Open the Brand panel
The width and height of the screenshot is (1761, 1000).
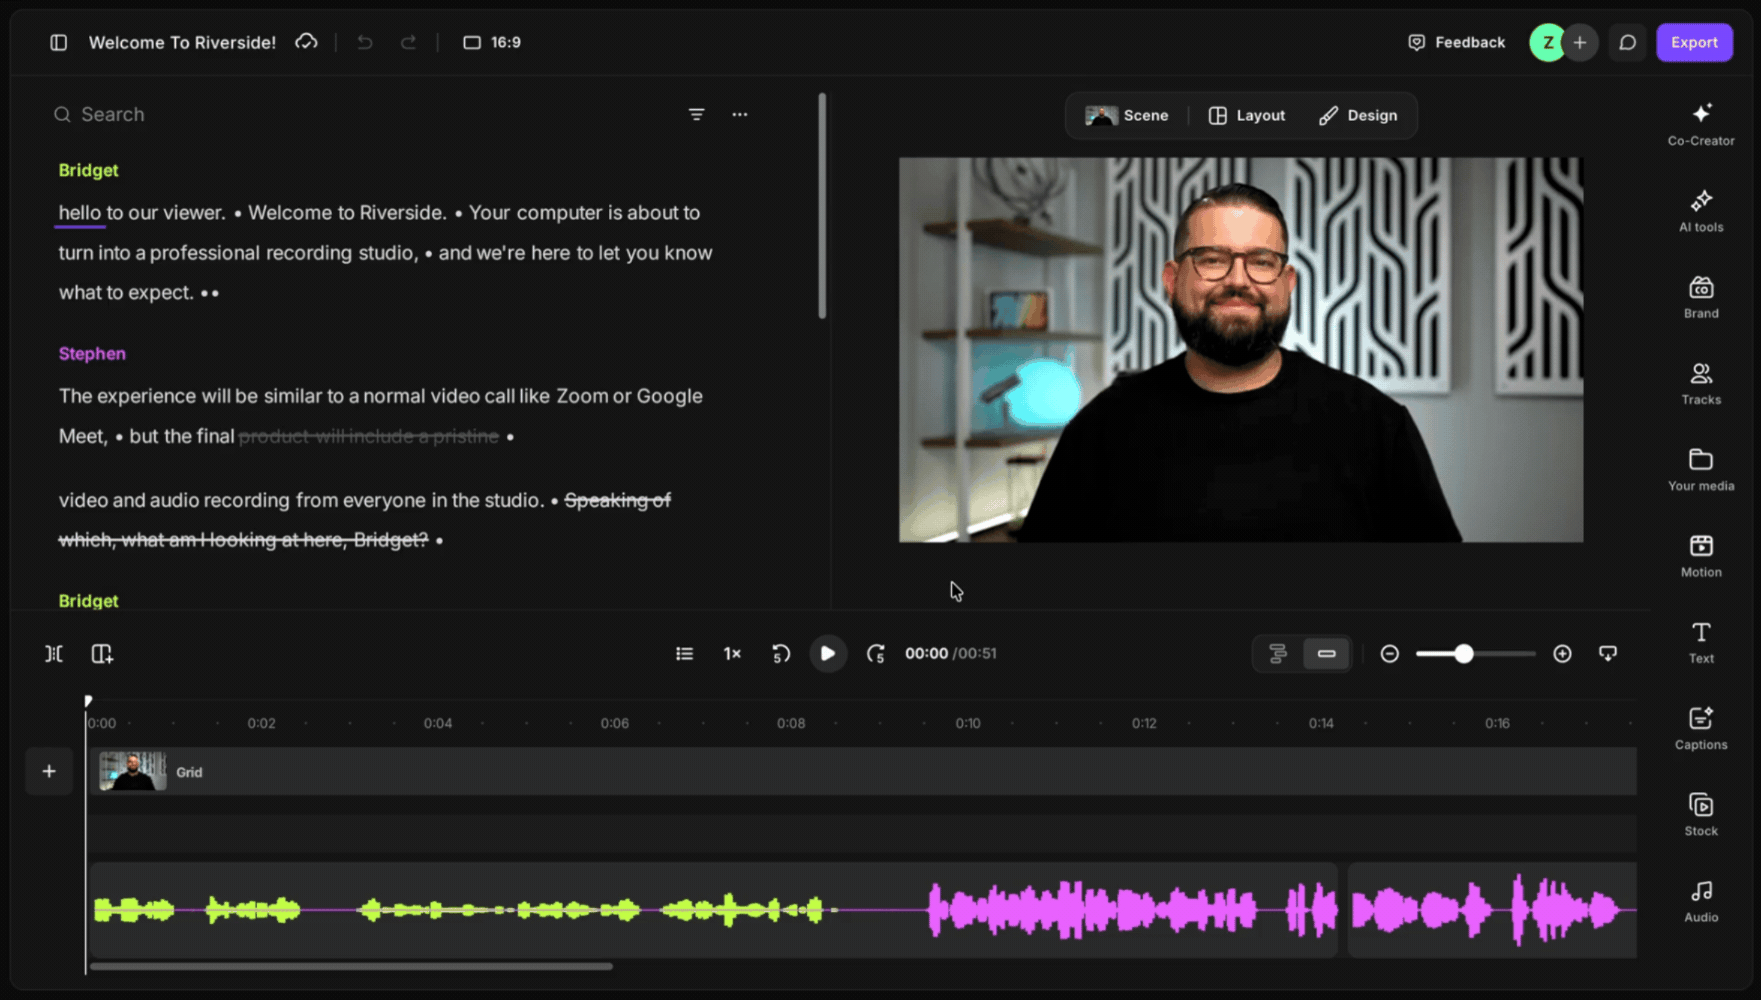tap(1701, 297)
